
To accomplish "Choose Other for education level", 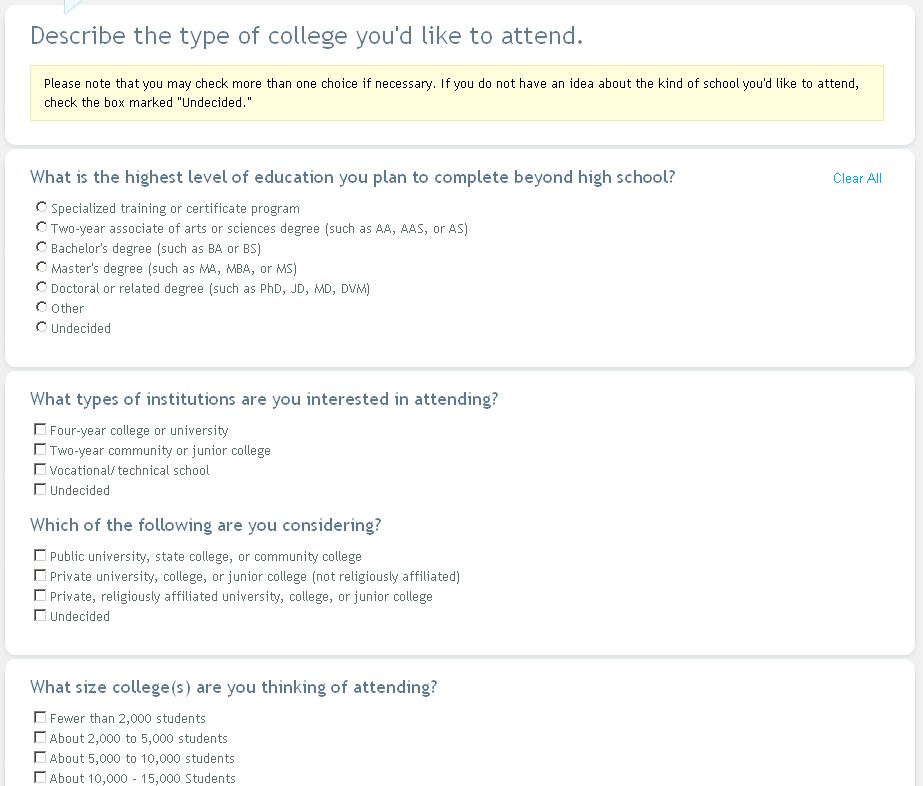I will pos(41,308).
